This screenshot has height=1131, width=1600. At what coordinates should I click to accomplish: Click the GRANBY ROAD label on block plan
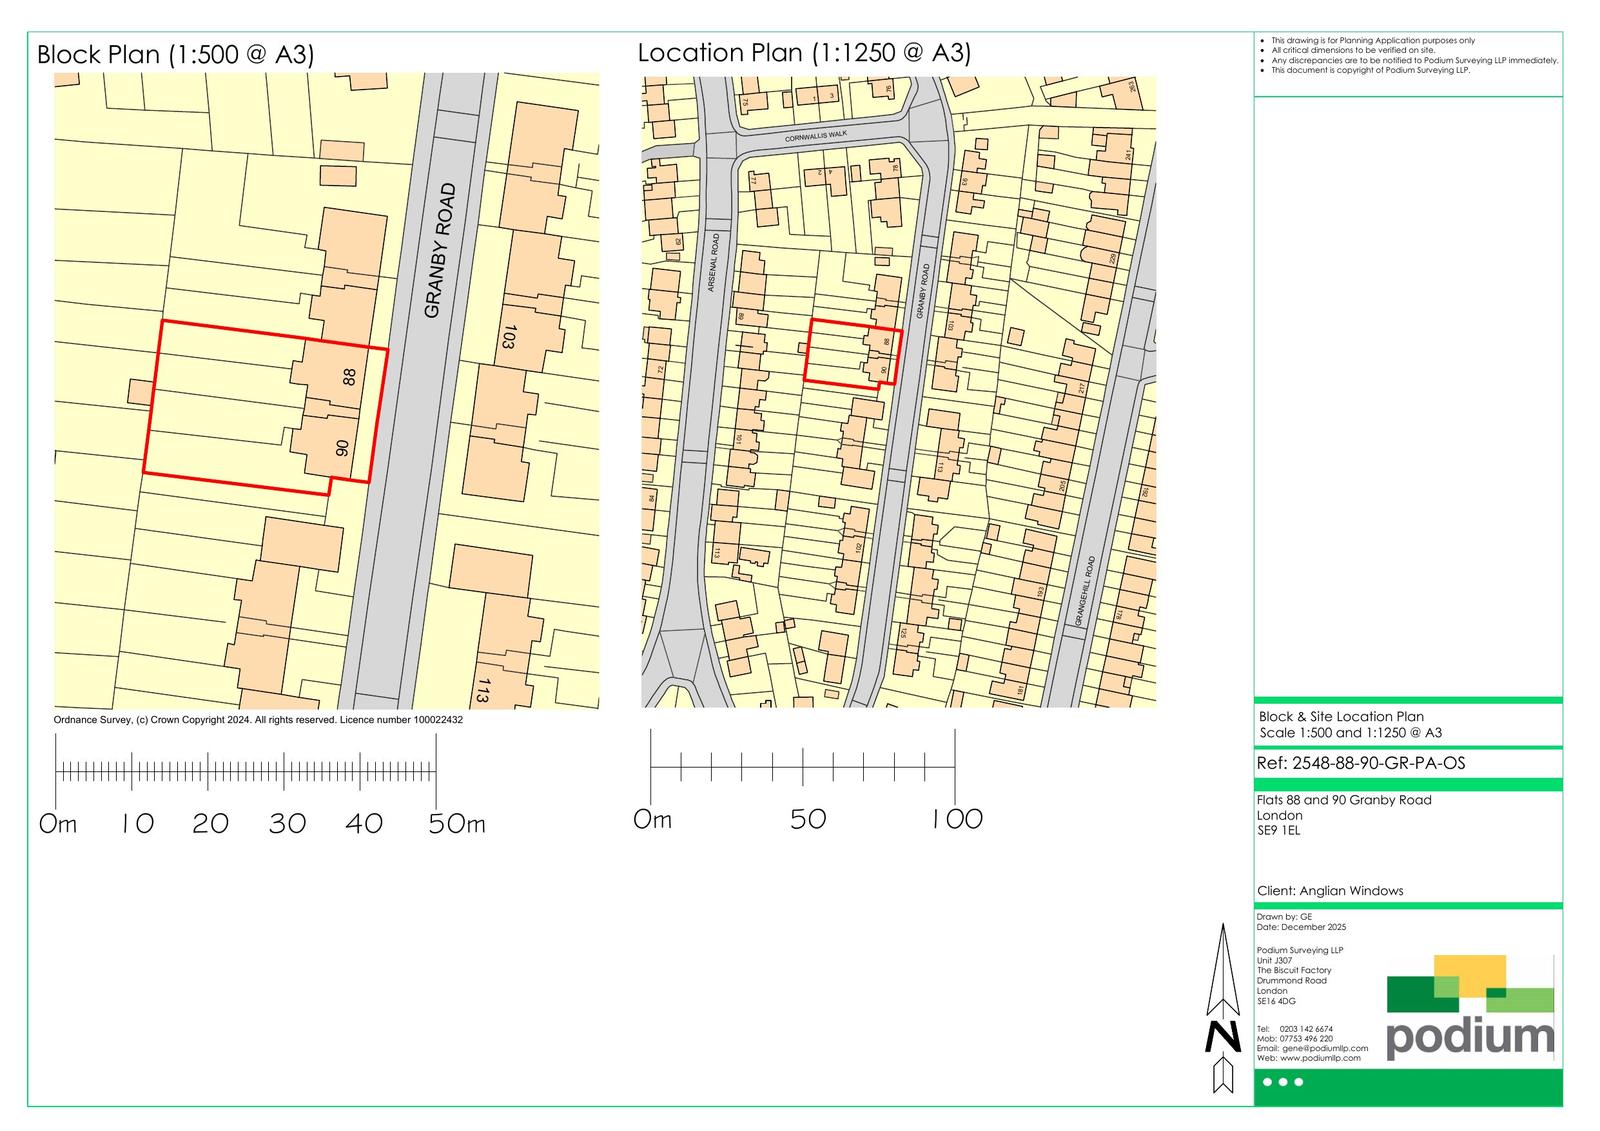(x=439, y=250)
